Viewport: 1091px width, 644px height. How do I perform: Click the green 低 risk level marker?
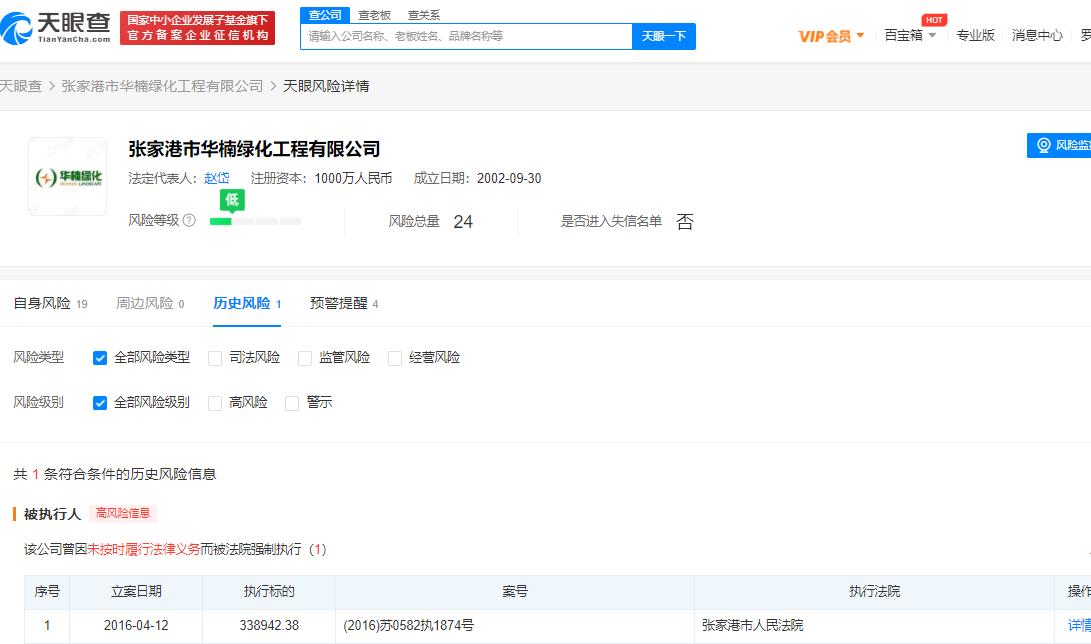pos(232,200)
